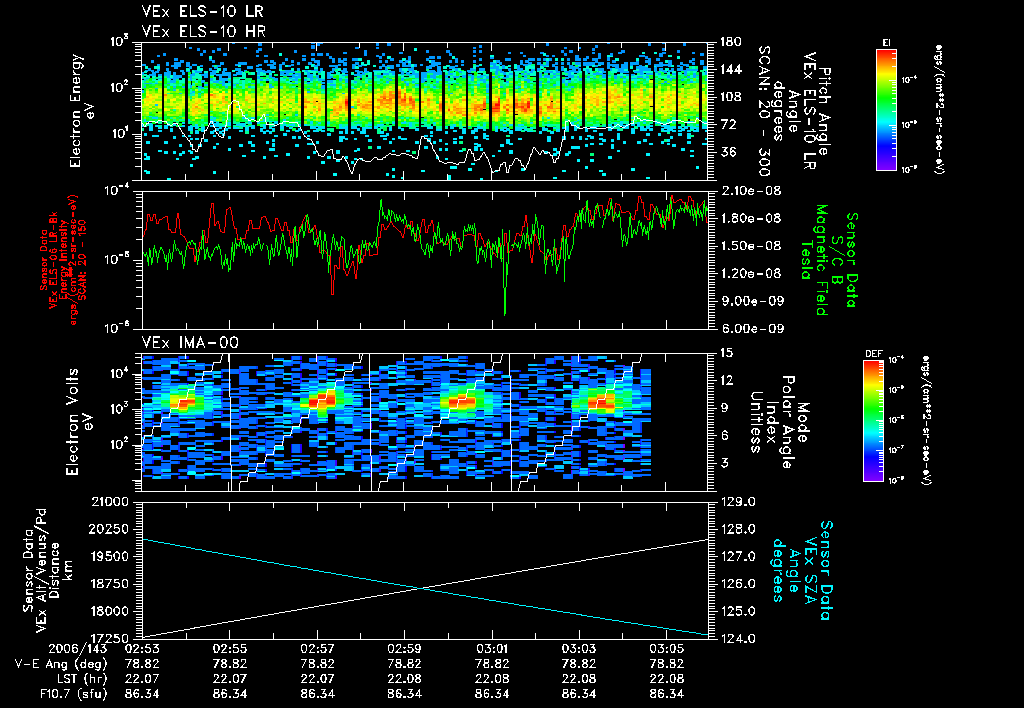Select the EI color bar legend
The image size is (1024, 708).
(x=886, y=109)
